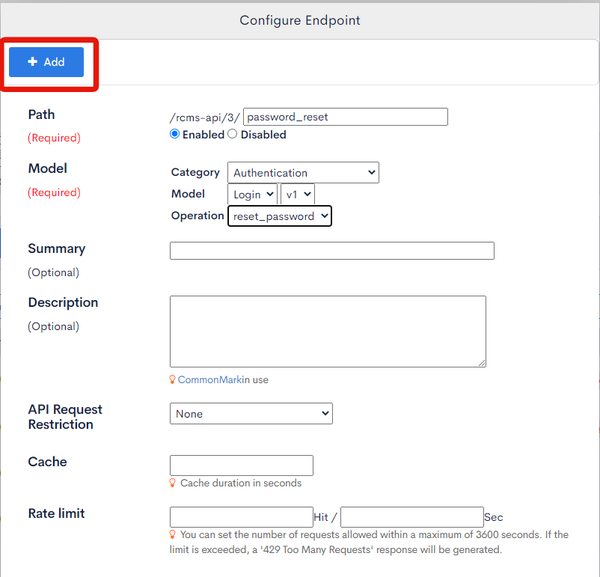Click the /rcms-api/3/ path prefix text
The height and width of the screenshot is (577, 600).
point(205,117)
